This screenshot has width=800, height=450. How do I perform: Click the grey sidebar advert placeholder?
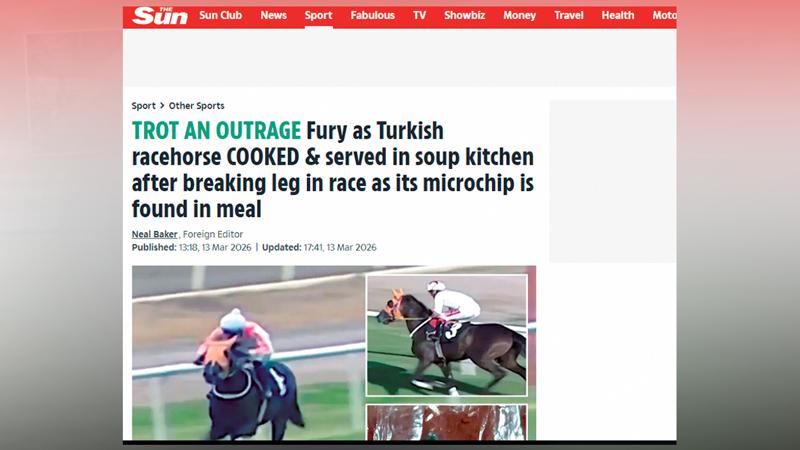(612, 181)
